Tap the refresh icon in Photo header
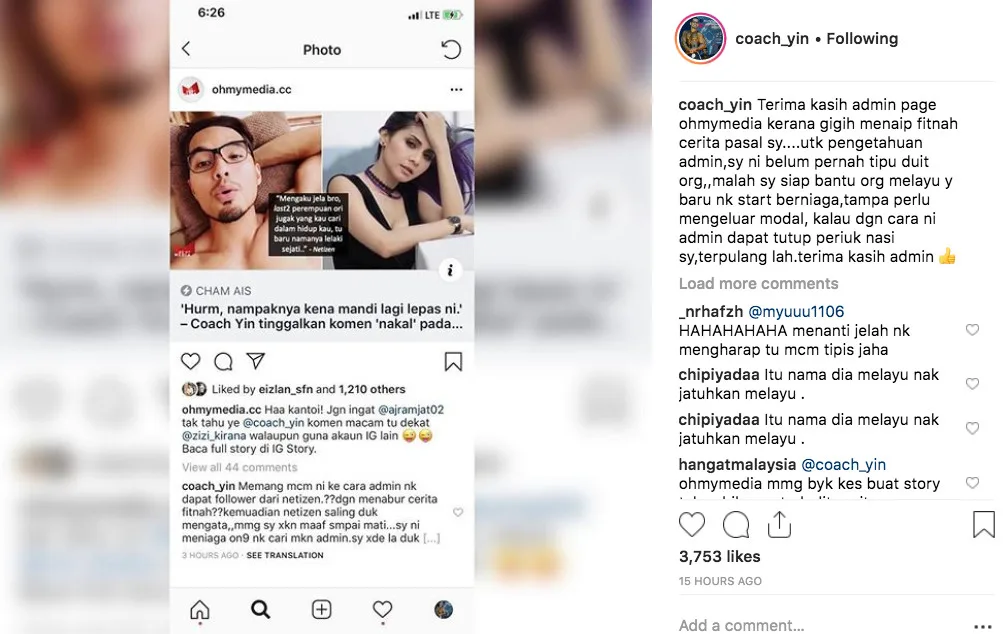Image resolution: width=1003 pixels, height=634 pixels. (451, 49)
